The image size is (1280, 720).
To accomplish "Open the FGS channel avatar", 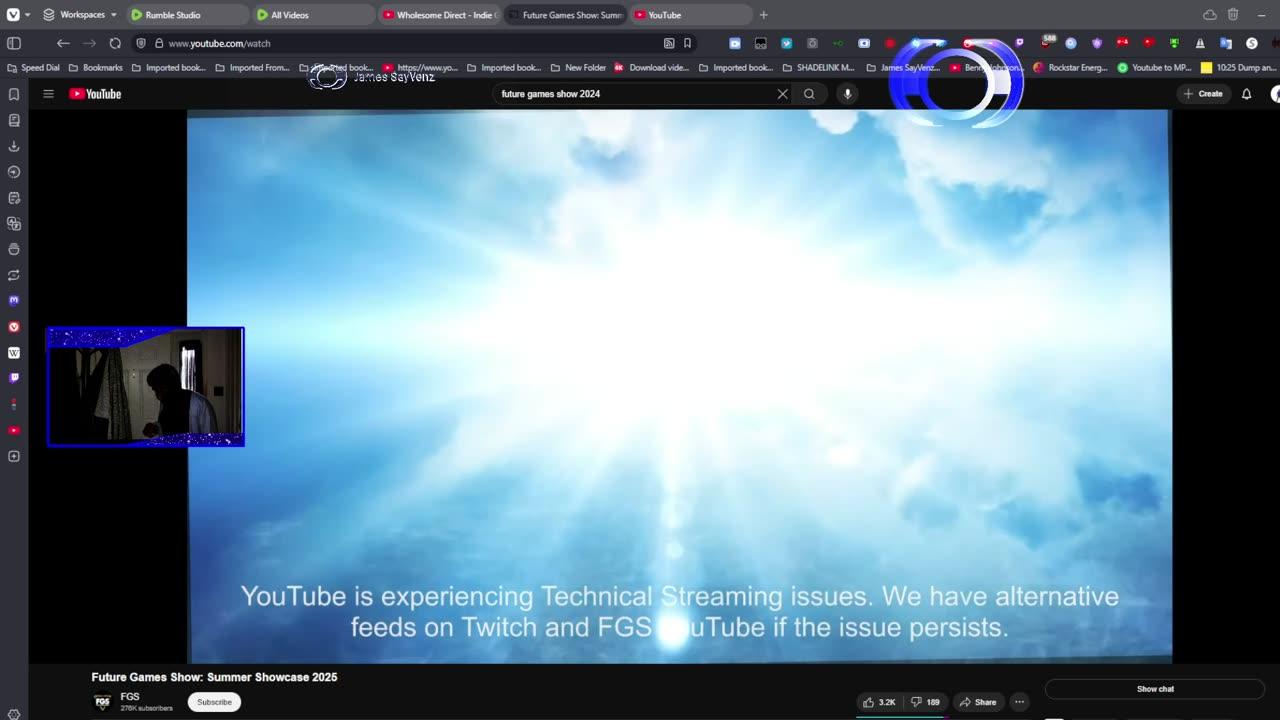I will pyautogui.click(x=102, y=702).
